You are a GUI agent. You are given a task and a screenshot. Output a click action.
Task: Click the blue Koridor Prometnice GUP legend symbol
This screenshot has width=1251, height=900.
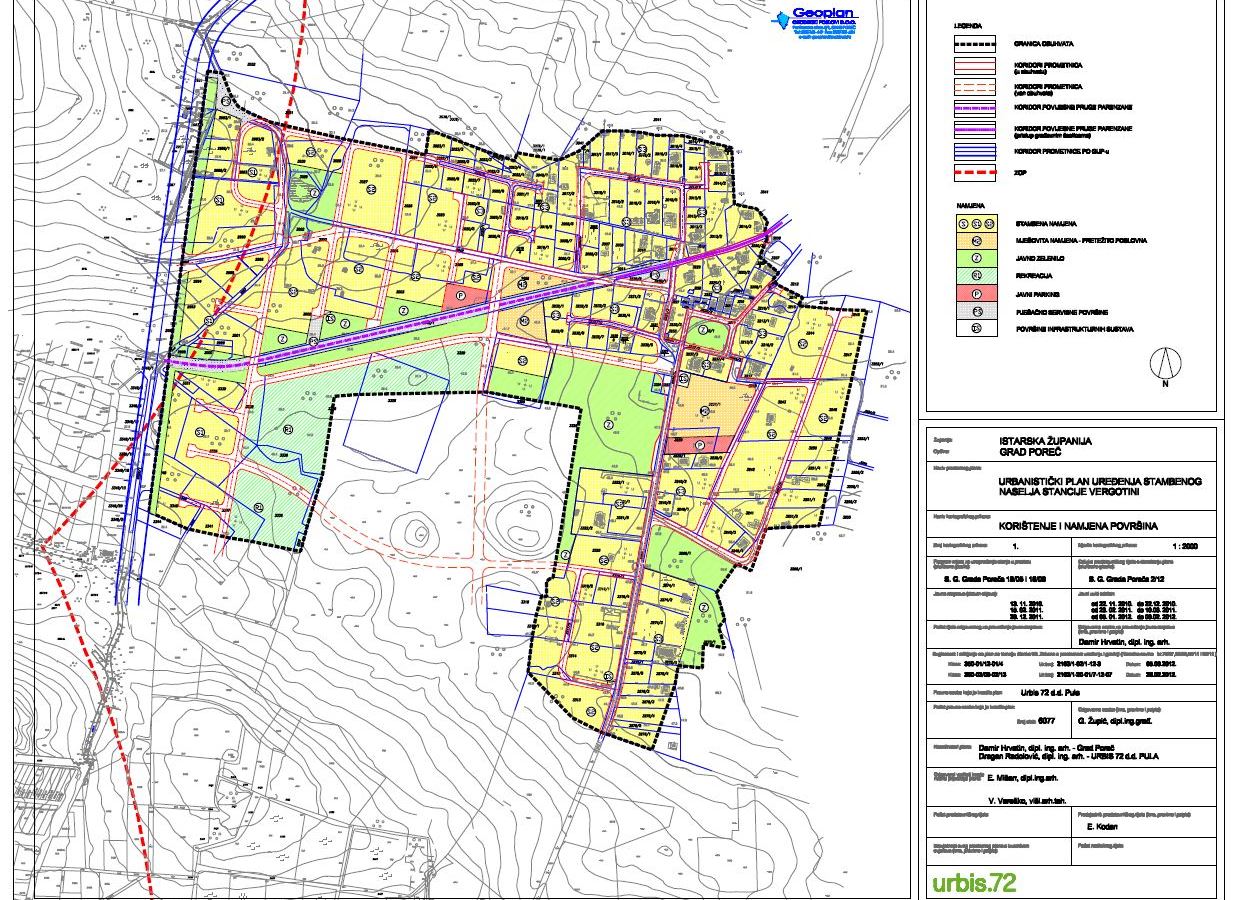pyautogui.click(x=976, y=151)
